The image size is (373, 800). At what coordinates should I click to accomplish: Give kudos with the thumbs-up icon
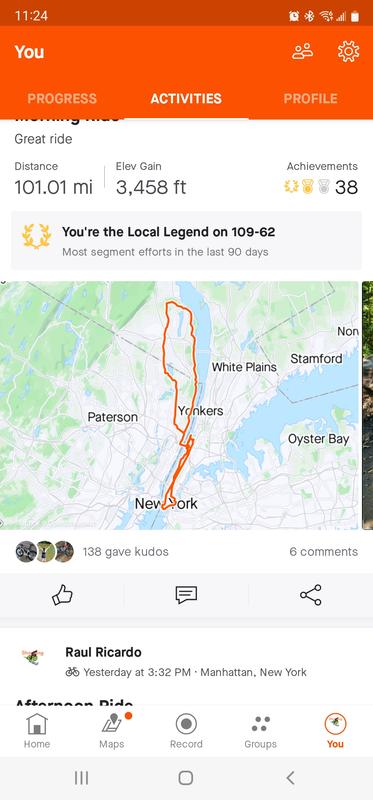[62, 595]
